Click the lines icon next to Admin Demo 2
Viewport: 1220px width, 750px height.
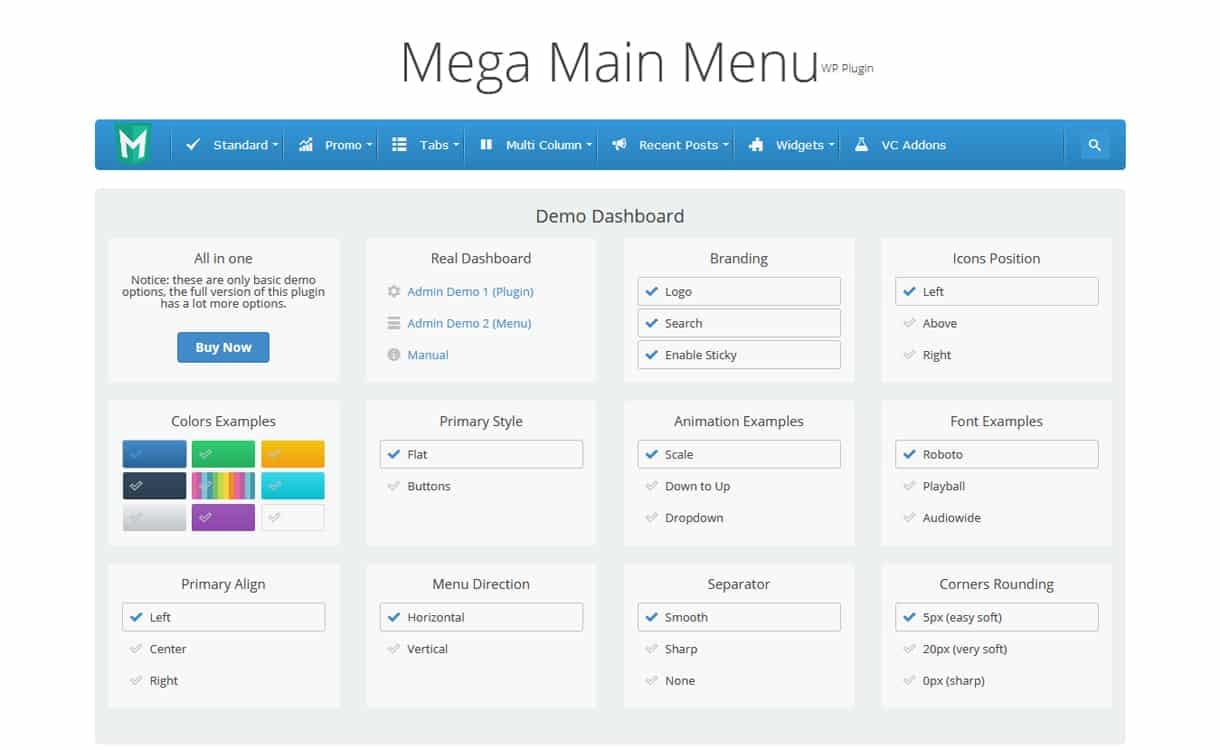coord(394,324)
